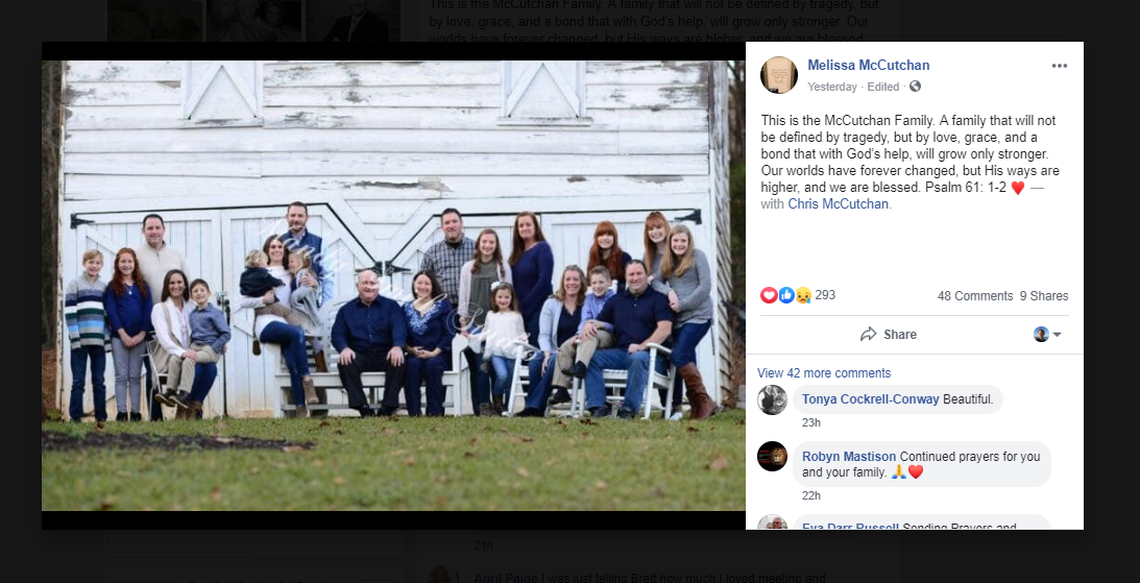Screen dimensions: 1140x583
Task: Click the 293 reactions count
Action: coord(825,295)
